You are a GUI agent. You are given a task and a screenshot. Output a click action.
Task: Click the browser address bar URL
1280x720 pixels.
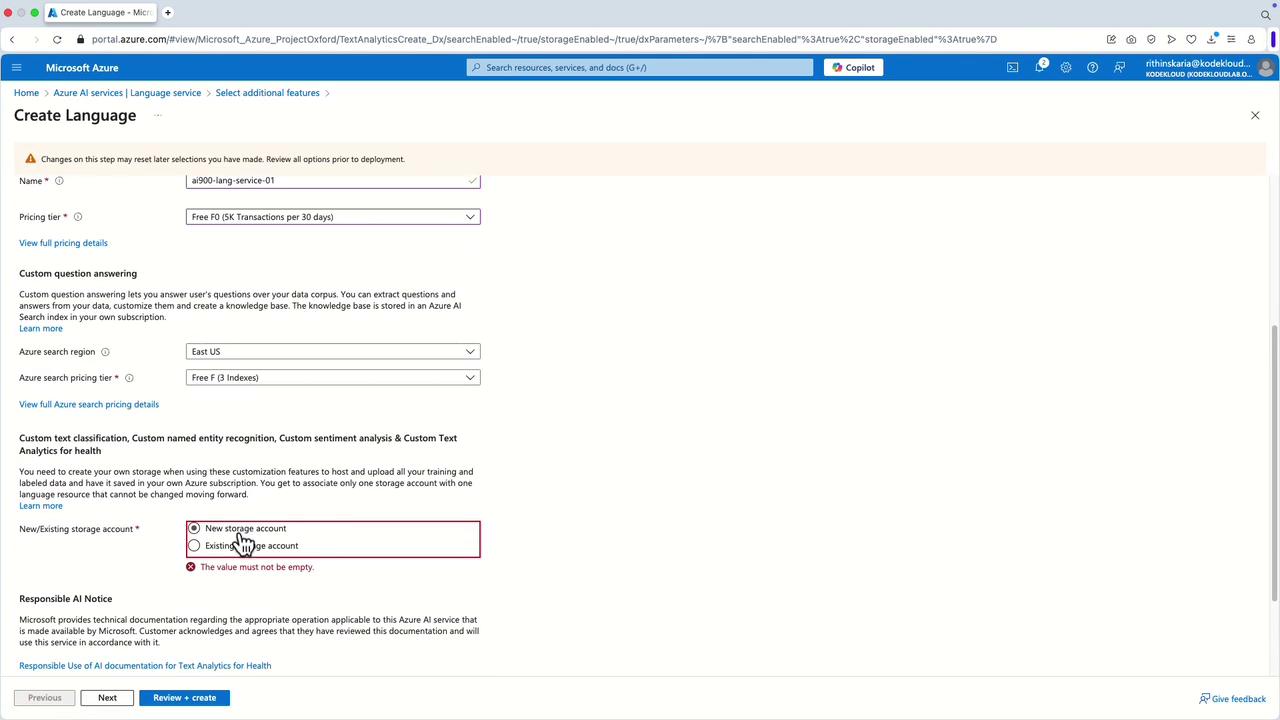tap(544, 39)
